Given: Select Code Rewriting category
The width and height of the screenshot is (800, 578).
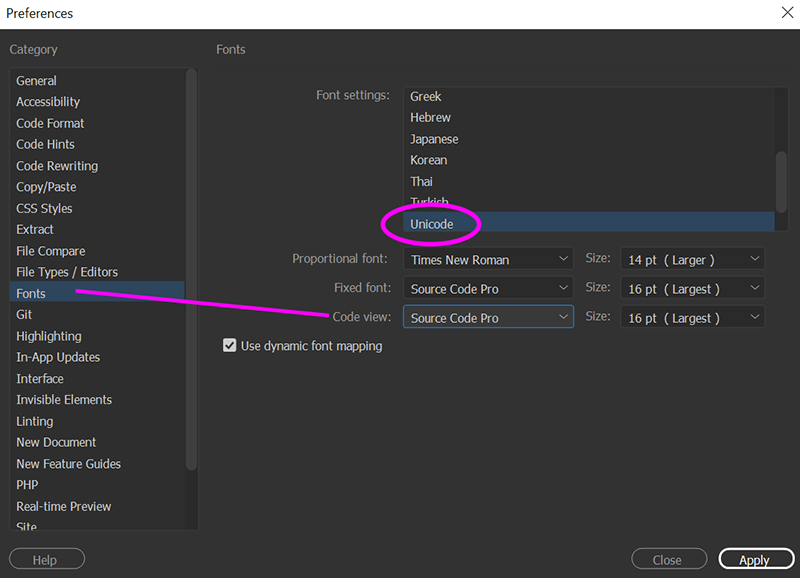Looking at the screenshot, I should (x=97, y=166).
